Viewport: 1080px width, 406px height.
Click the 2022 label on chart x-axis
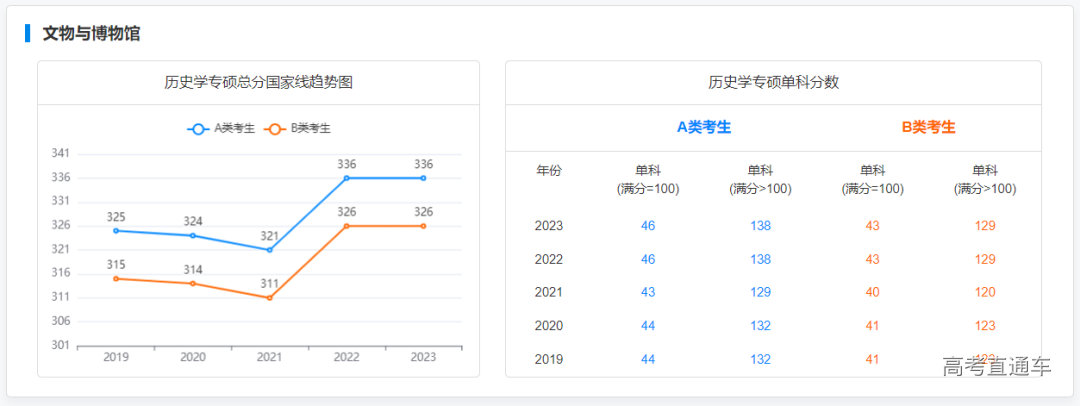point(347,357)
